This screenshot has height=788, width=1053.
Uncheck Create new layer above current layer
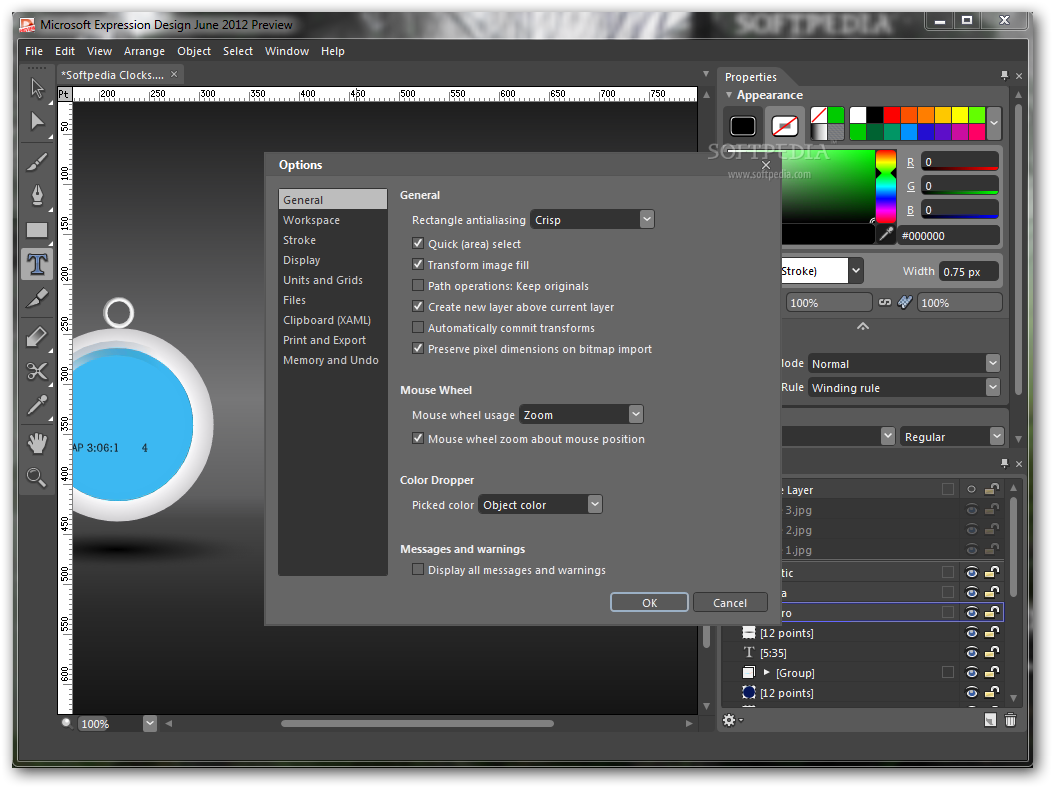[418, 306]
